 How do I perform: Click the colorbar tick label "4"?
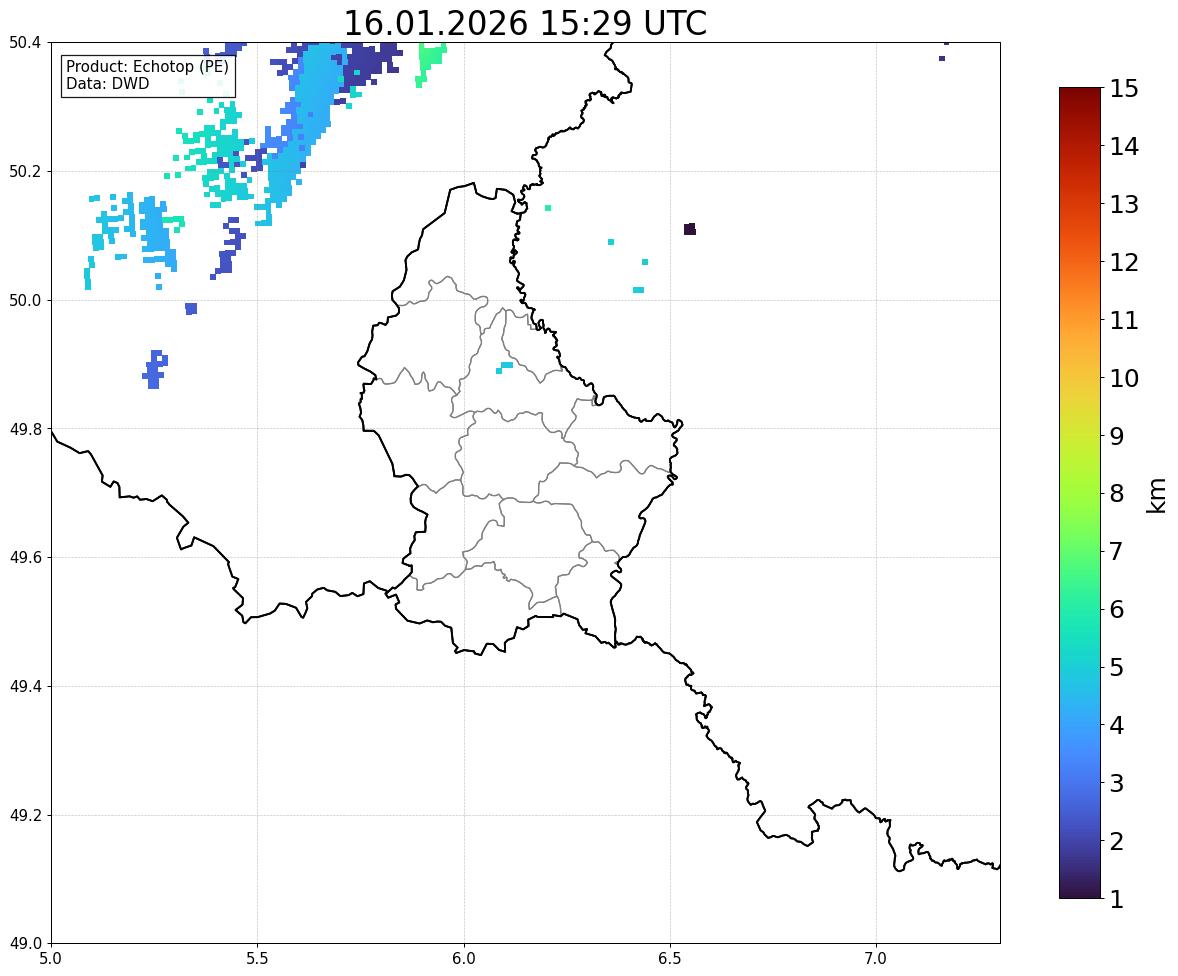1117,725
